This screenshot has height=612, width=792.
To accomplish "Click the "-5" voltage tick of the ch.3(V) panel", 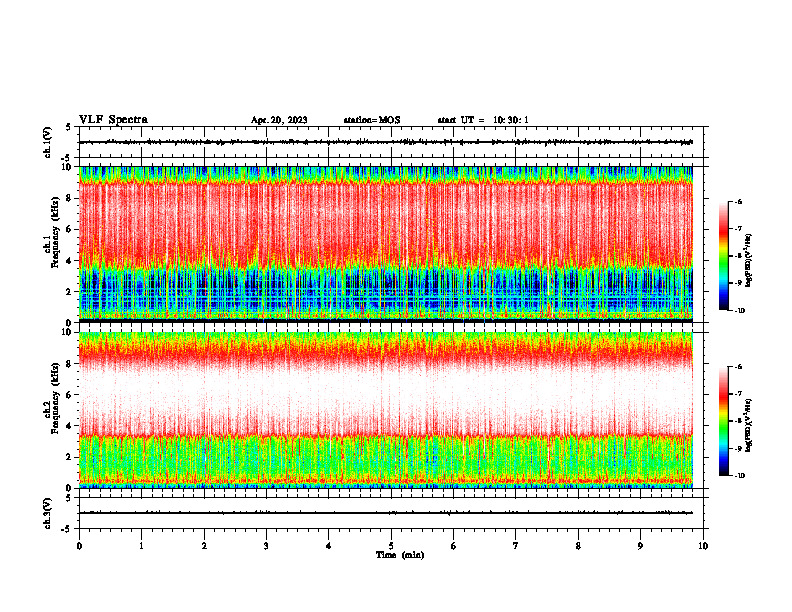I will 67,529.
